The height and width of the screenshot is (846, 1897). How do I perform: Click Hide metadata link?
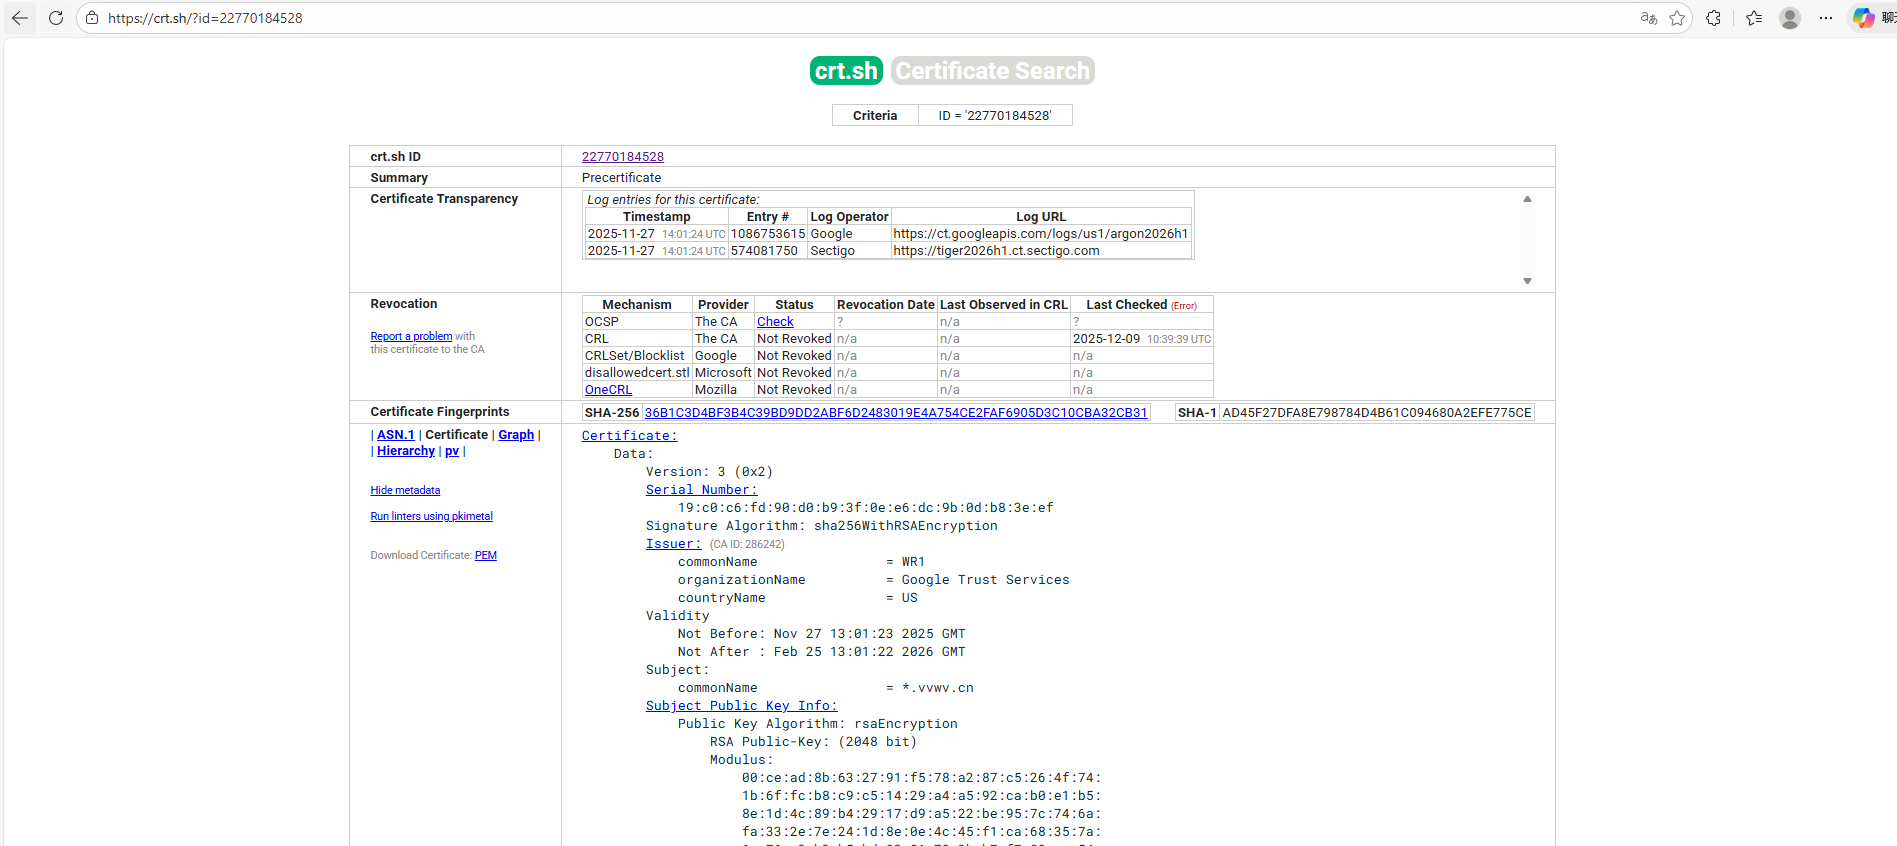[x=405, y=490]
